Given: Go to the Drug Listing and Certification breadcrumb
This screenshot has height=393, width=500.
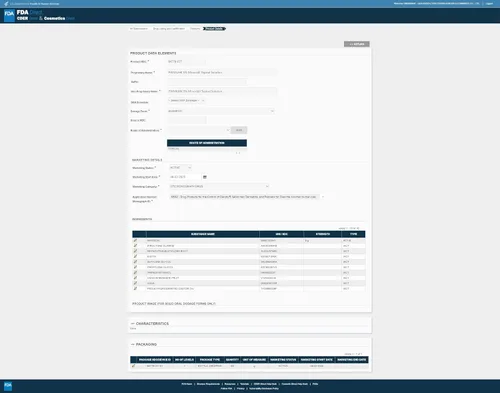Looking at the screenshot, I should [x=169, y=29].
